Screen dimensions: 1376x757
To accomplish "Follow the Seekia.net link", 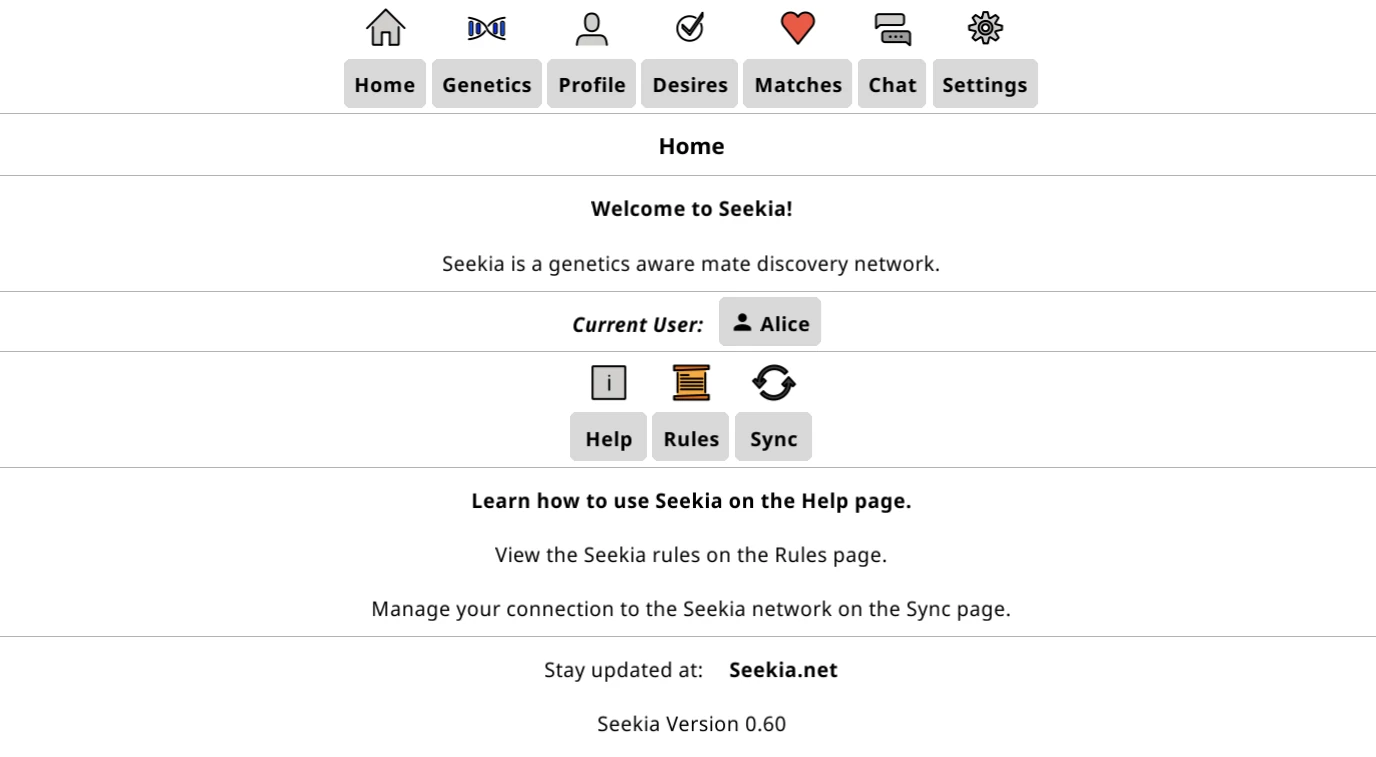I will tap(783, 670).
